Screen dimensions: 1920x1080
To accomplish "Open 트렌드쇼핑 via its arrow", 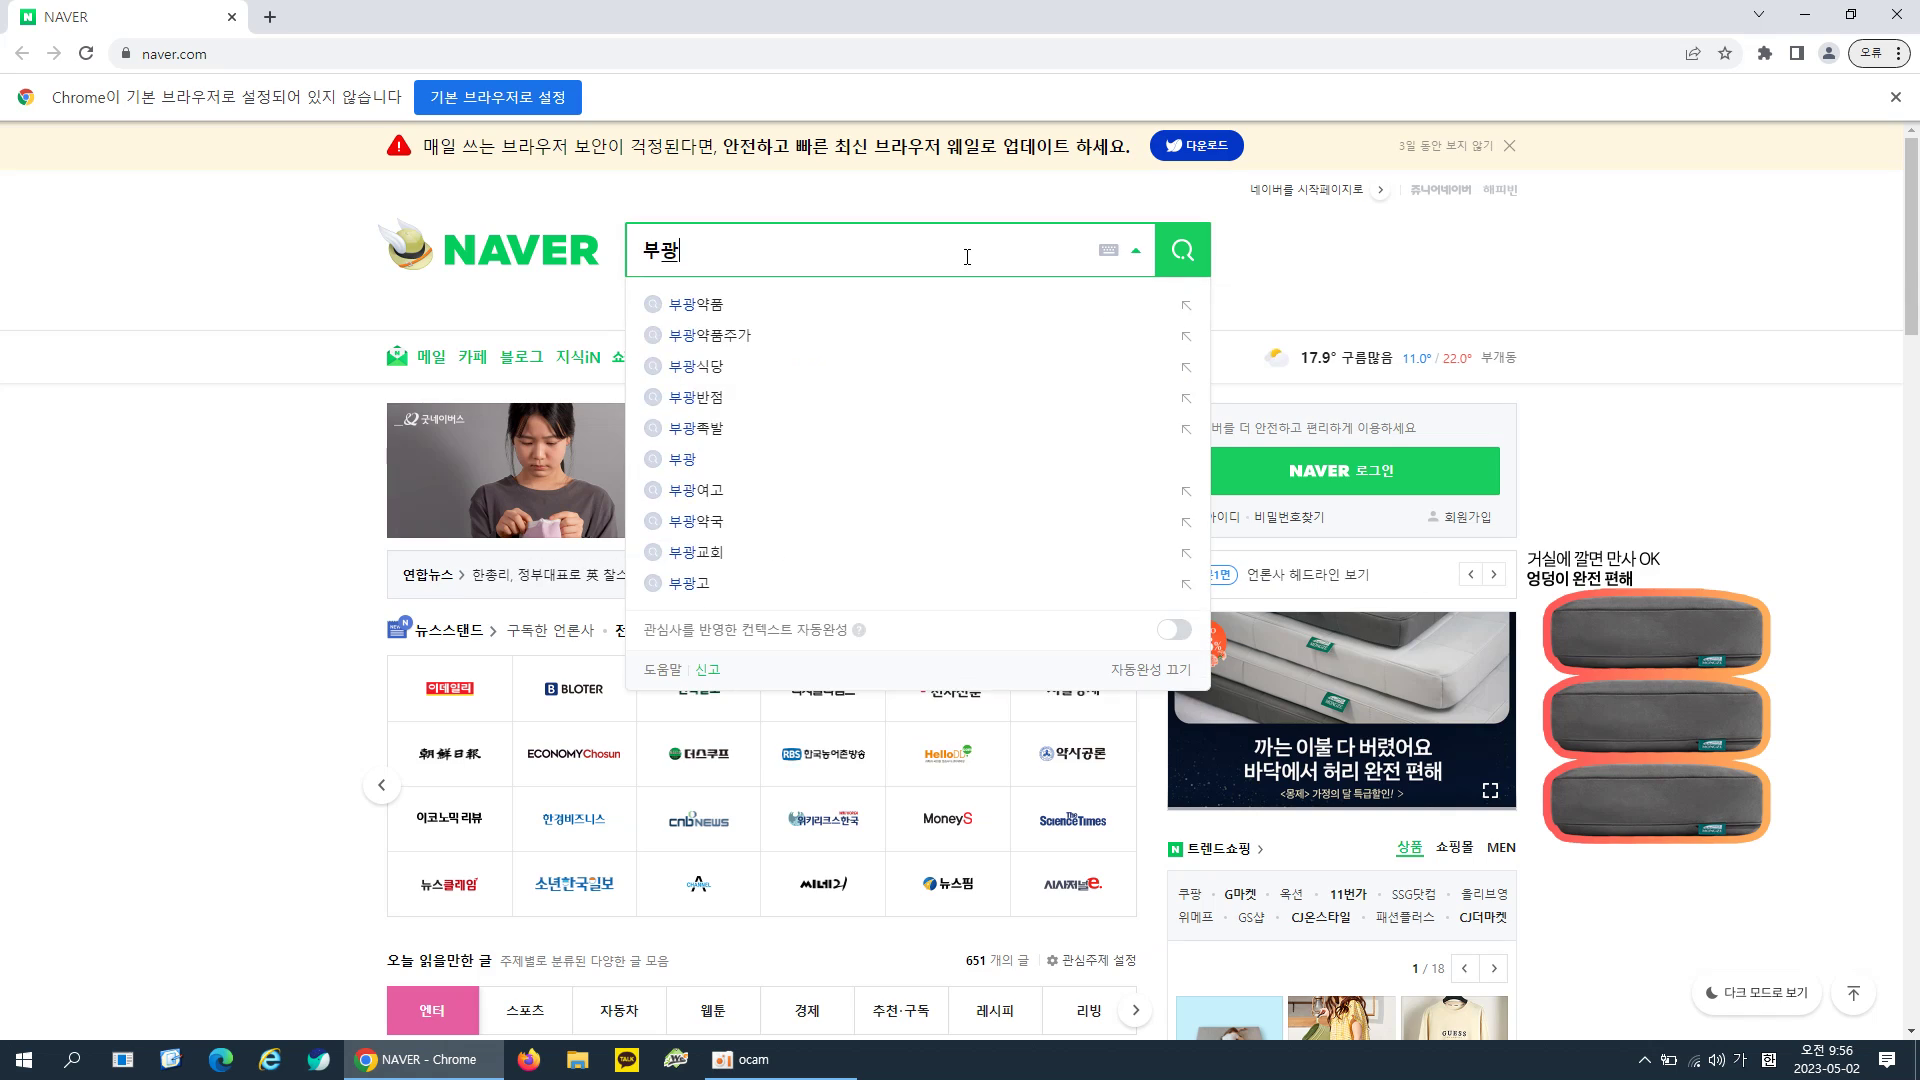I will click(1259, 848).
